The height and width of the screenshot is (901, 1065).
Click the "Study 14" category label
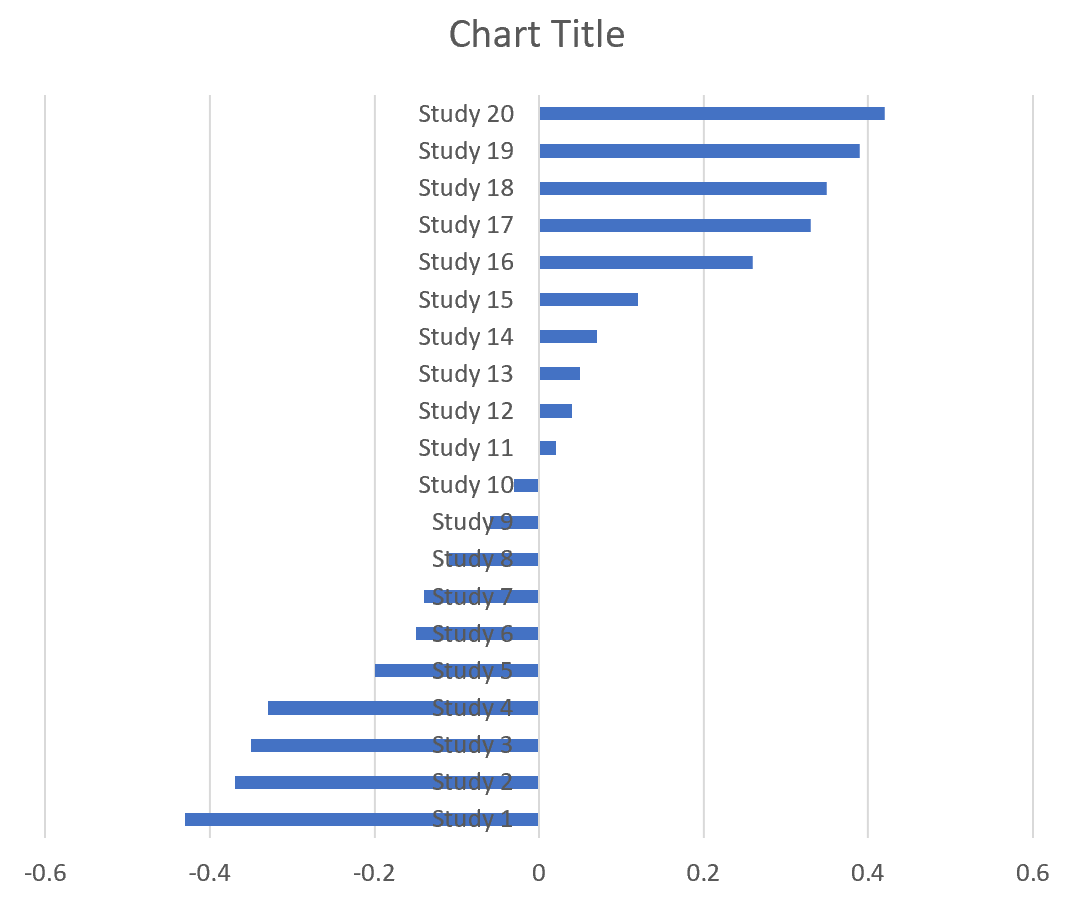[466, 337]
